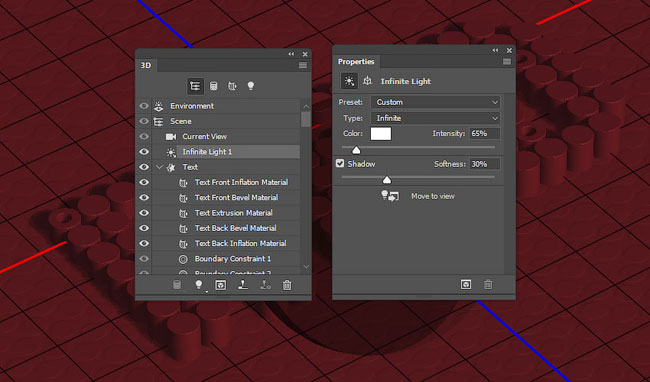Viewport: 650px width, 382px height.
Task: Click move object to ground plane icon
Action: (x=243, y=285)
